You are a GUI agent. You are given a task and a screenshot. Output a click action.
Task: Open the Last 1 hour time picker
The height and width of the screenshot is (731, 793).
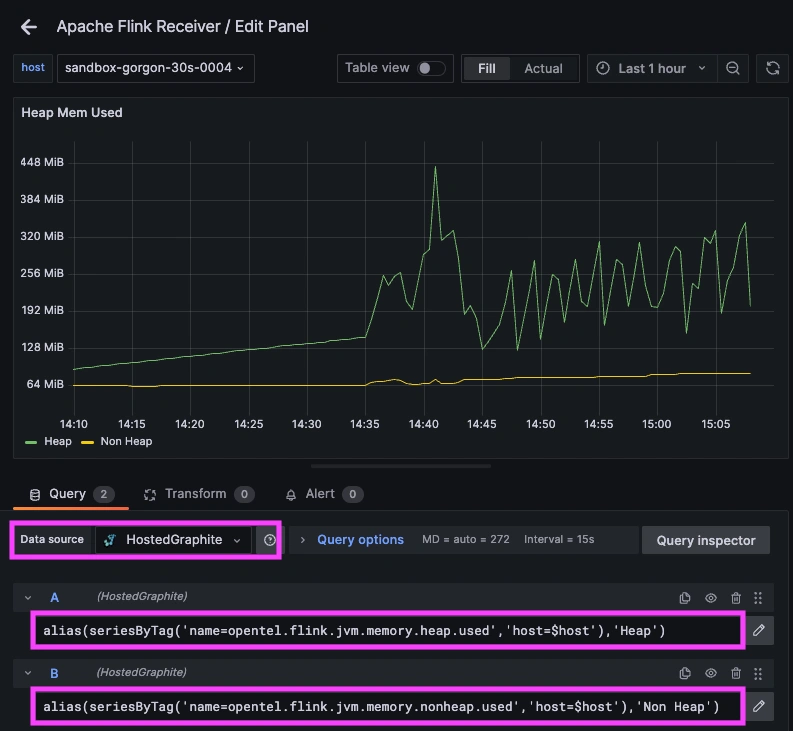(x=651, y=68)
